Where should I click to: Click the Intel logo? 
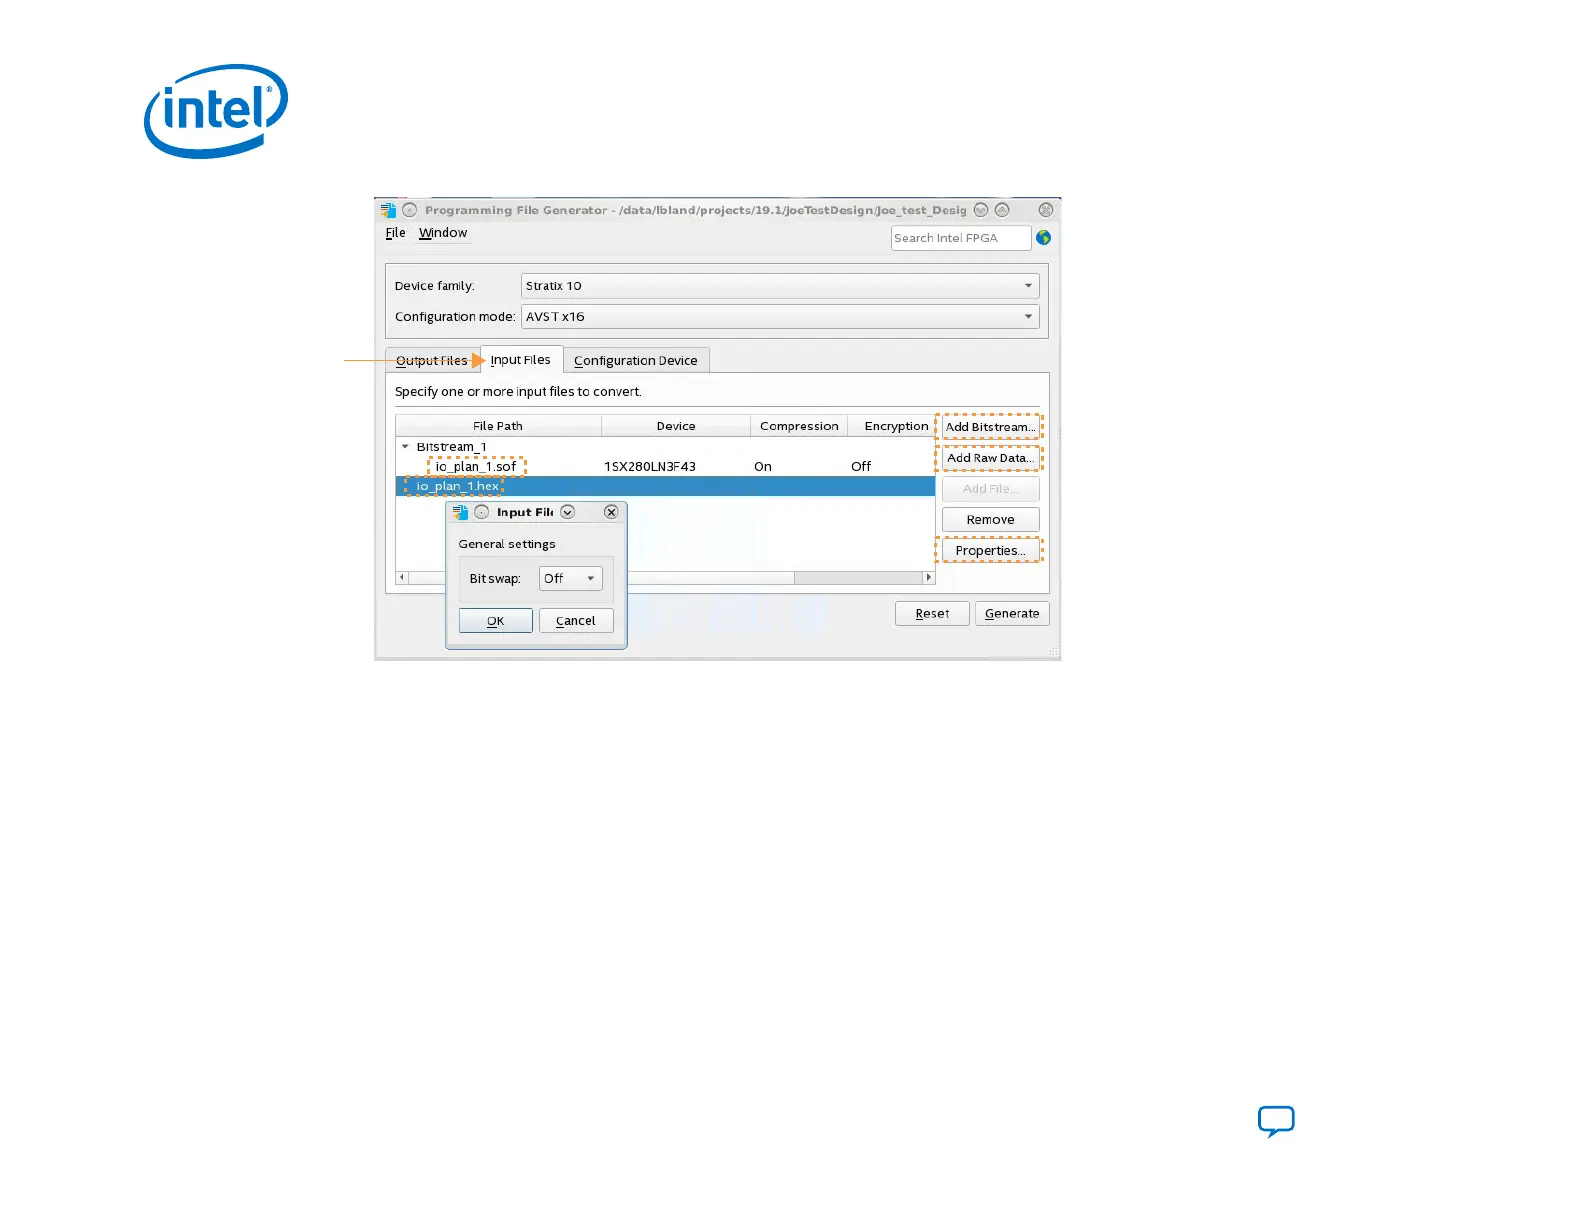(216, 111)
